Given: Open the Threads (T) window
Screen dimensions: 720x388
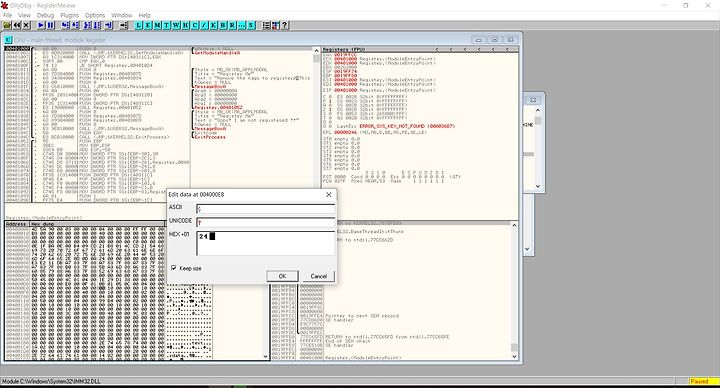Looking at the screenshot, I should click(x=167, y=25).
